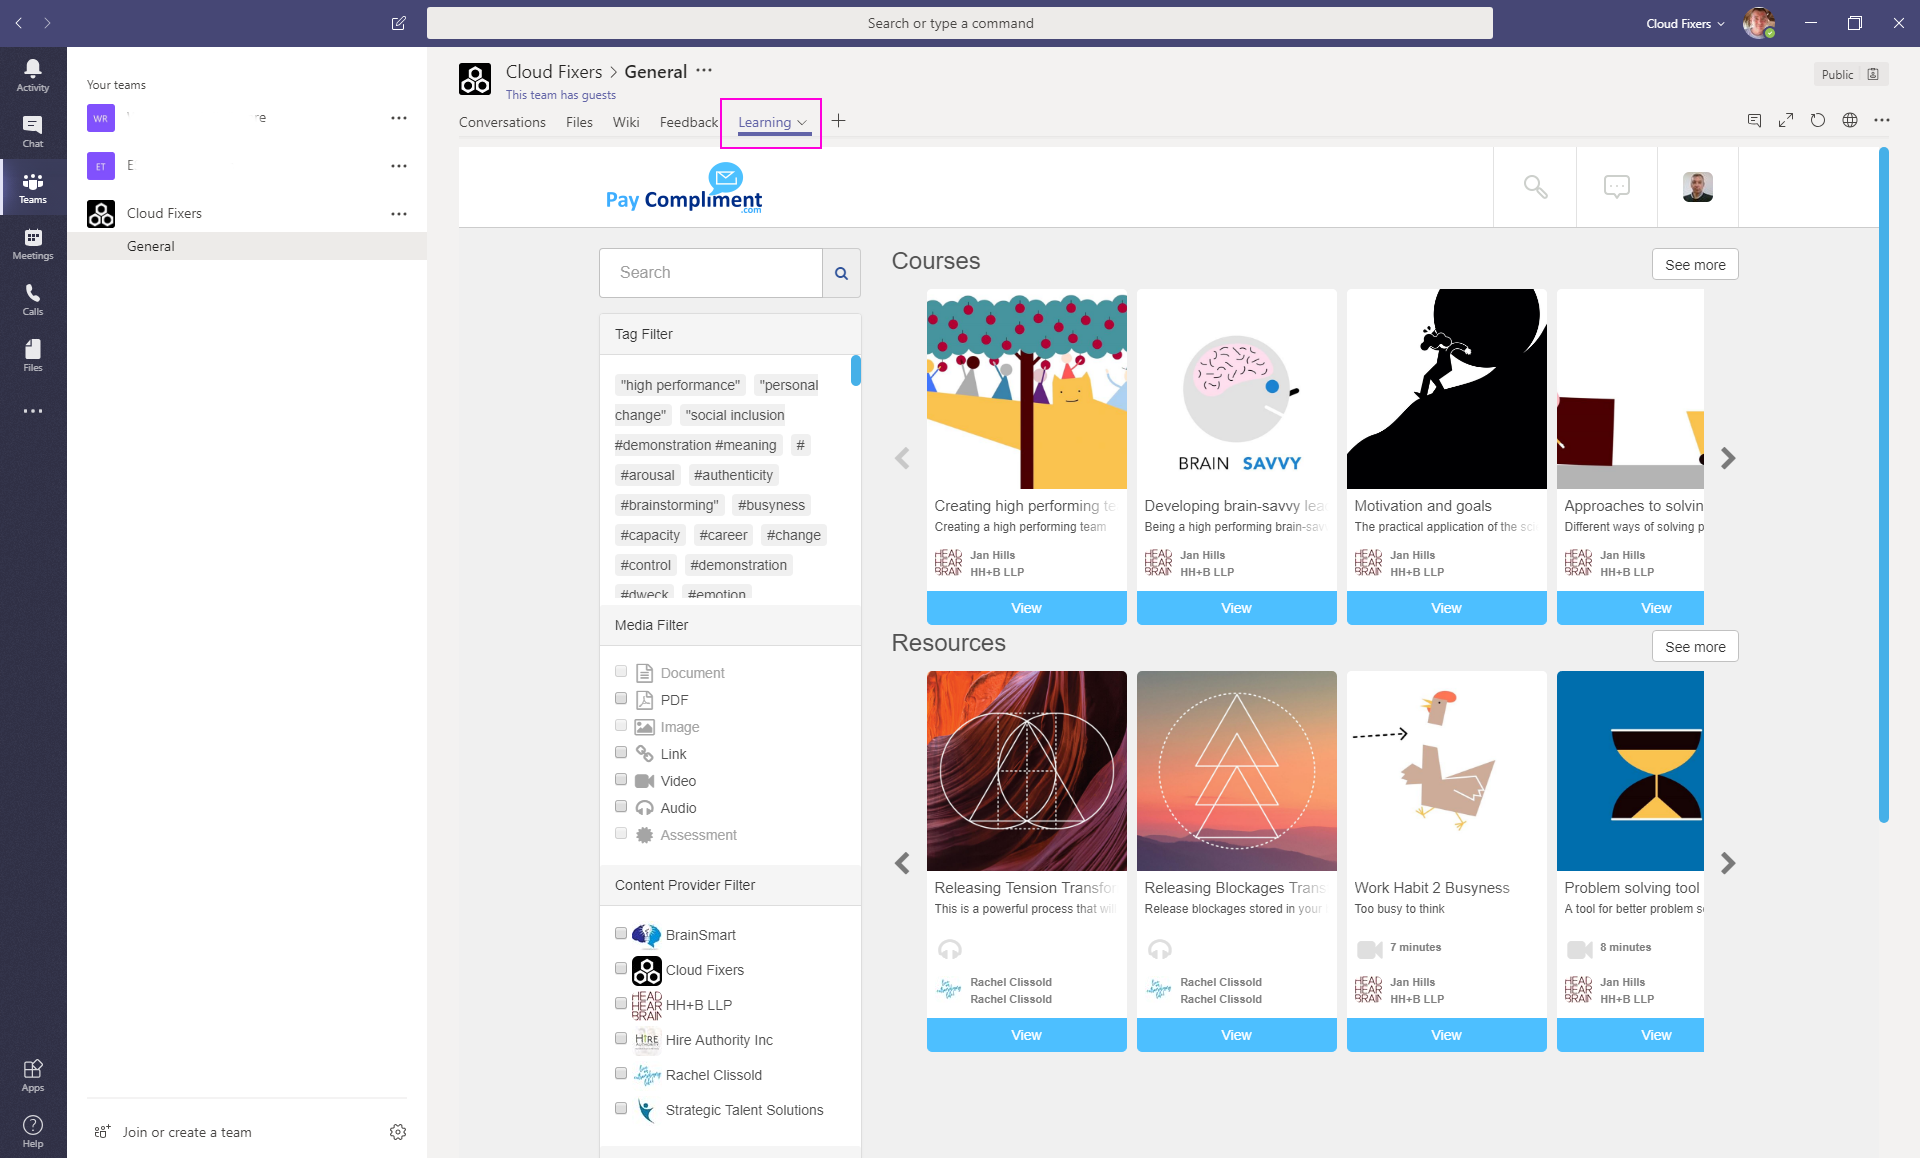Open Files in the sidebar
The image size is (1920, 1158).
[33, 355]
